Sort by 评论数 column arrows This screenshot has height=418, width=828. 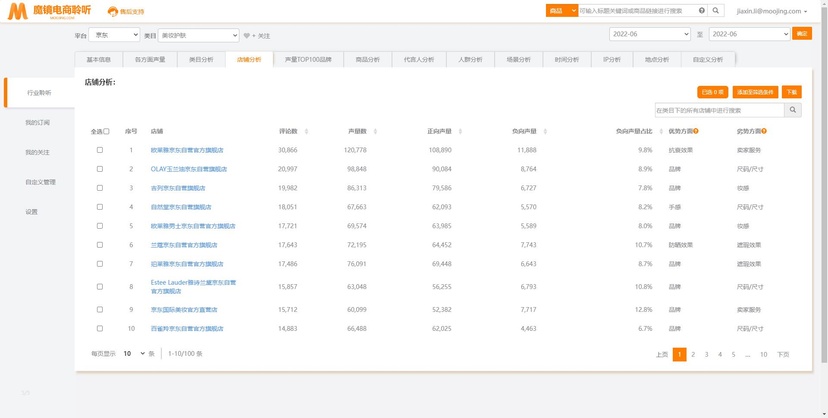click(306, 131)
